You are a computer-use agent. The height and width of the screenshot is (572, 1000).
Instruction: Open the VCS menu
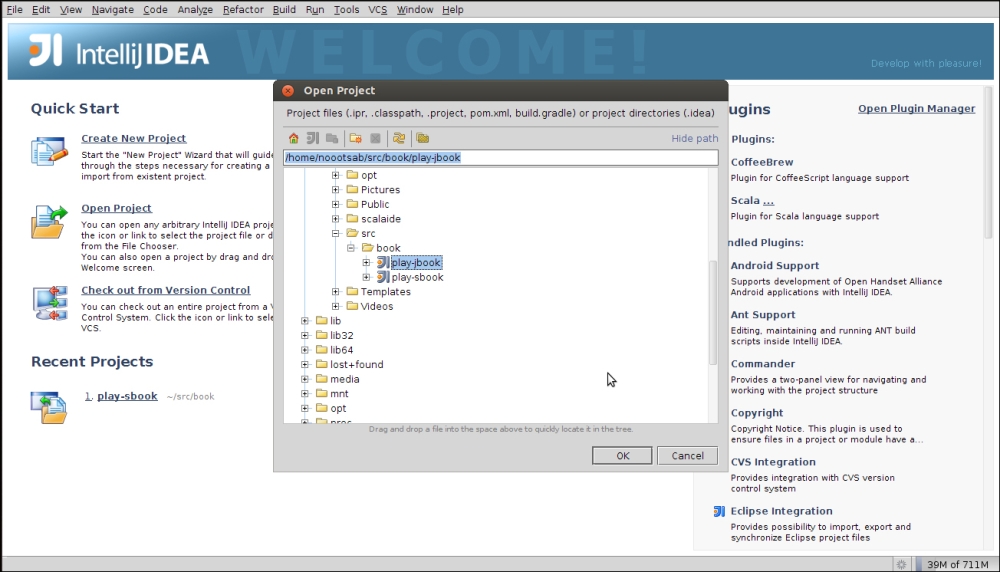378,10
